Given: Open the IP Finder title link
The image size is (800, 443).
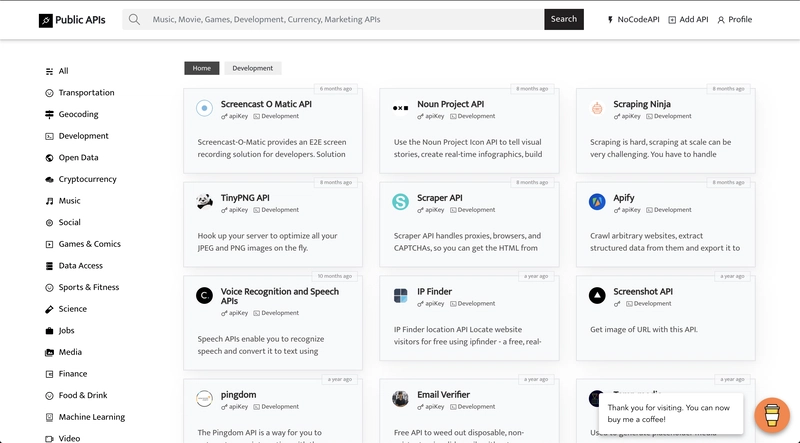Looking at the screenshot, I should (x=434, y=291).
